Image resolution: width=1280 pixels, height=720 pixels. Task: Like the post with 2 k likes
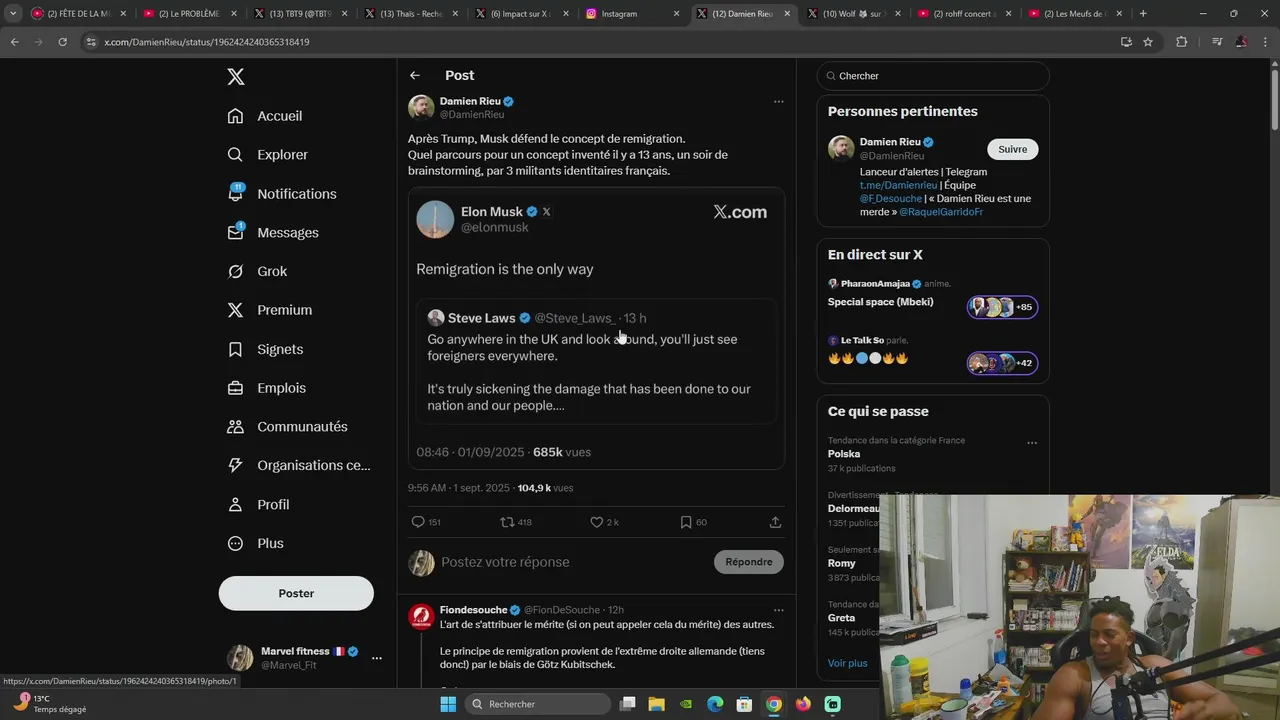(604, 522)
